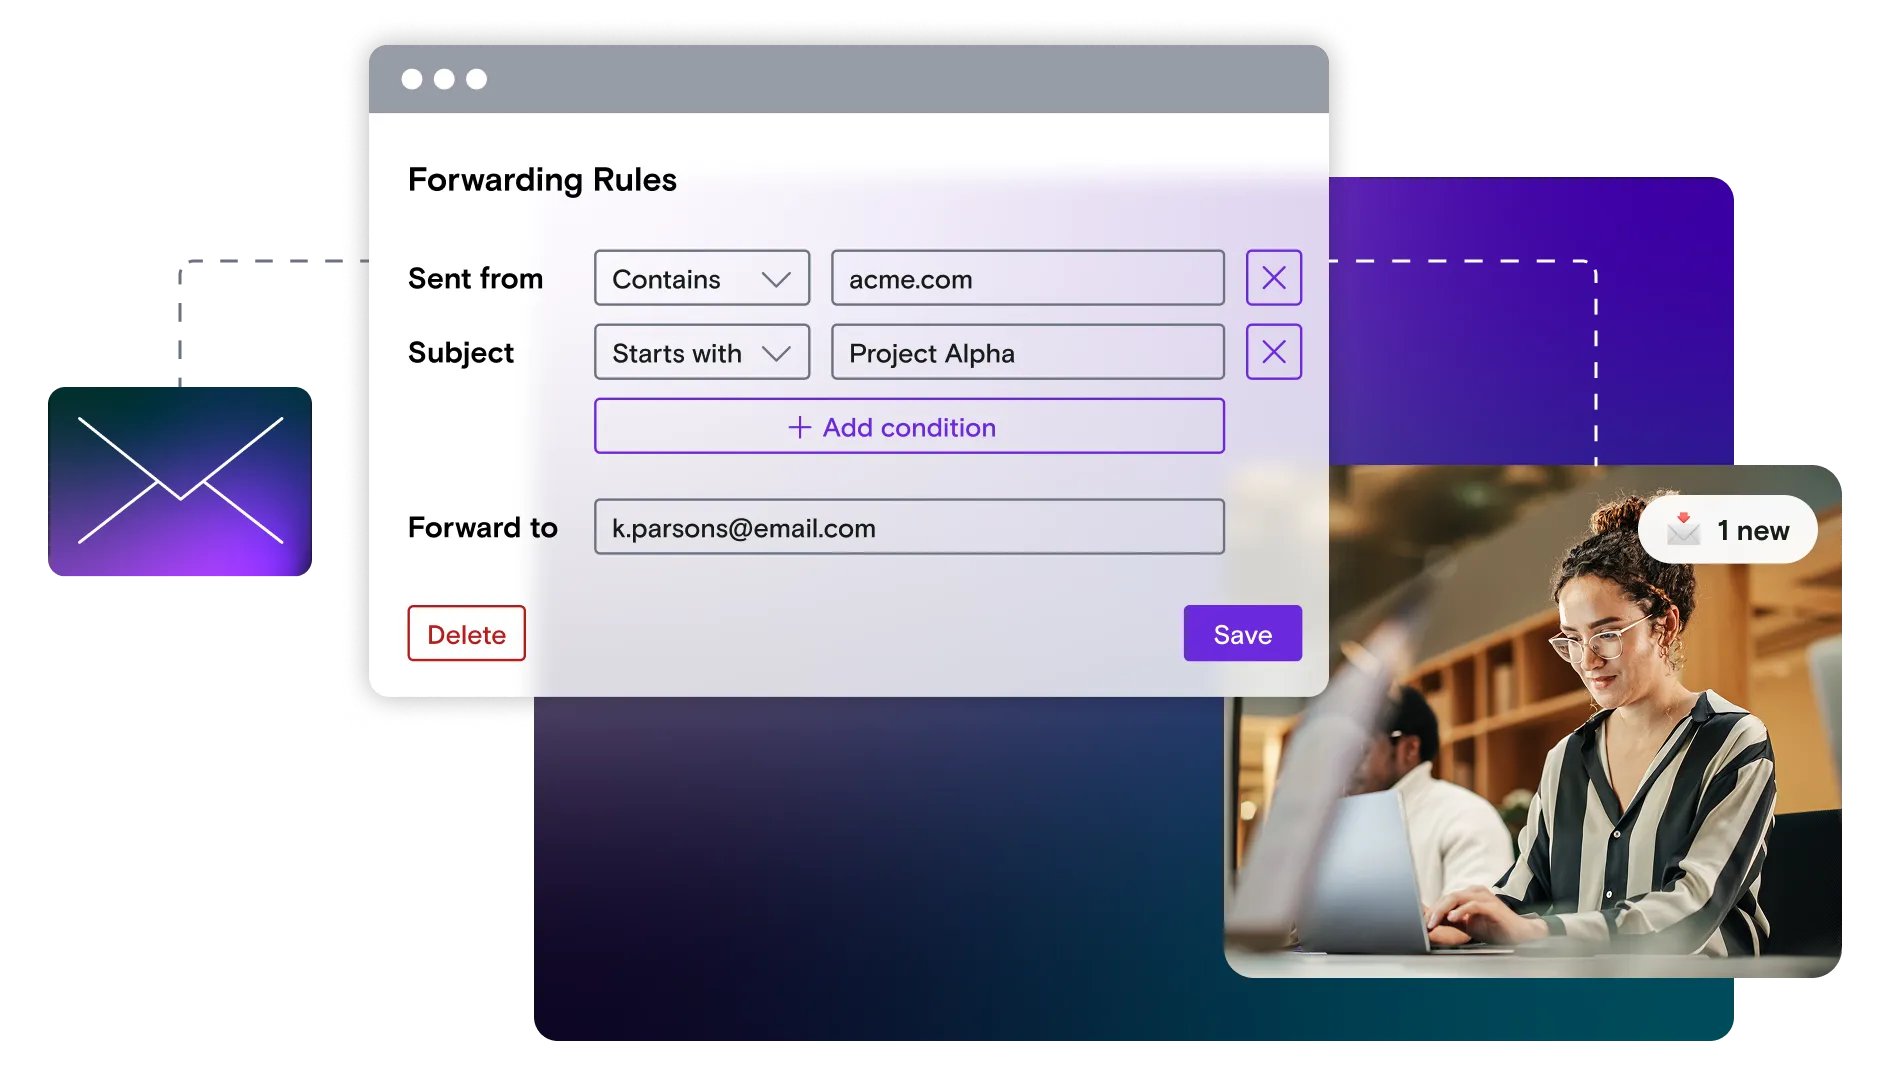Click the Add condition control

click(x=908, y=427)
